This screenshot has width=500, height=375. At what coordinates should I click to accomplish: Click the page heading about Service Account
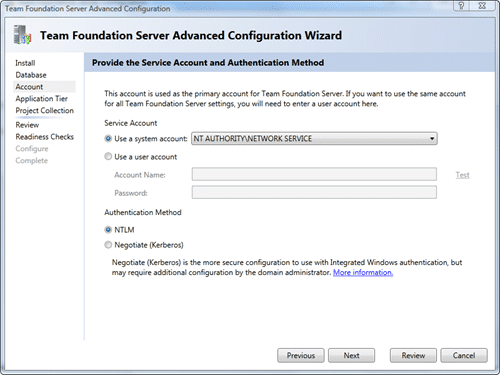pyautogui.click(x=208, y=63)
